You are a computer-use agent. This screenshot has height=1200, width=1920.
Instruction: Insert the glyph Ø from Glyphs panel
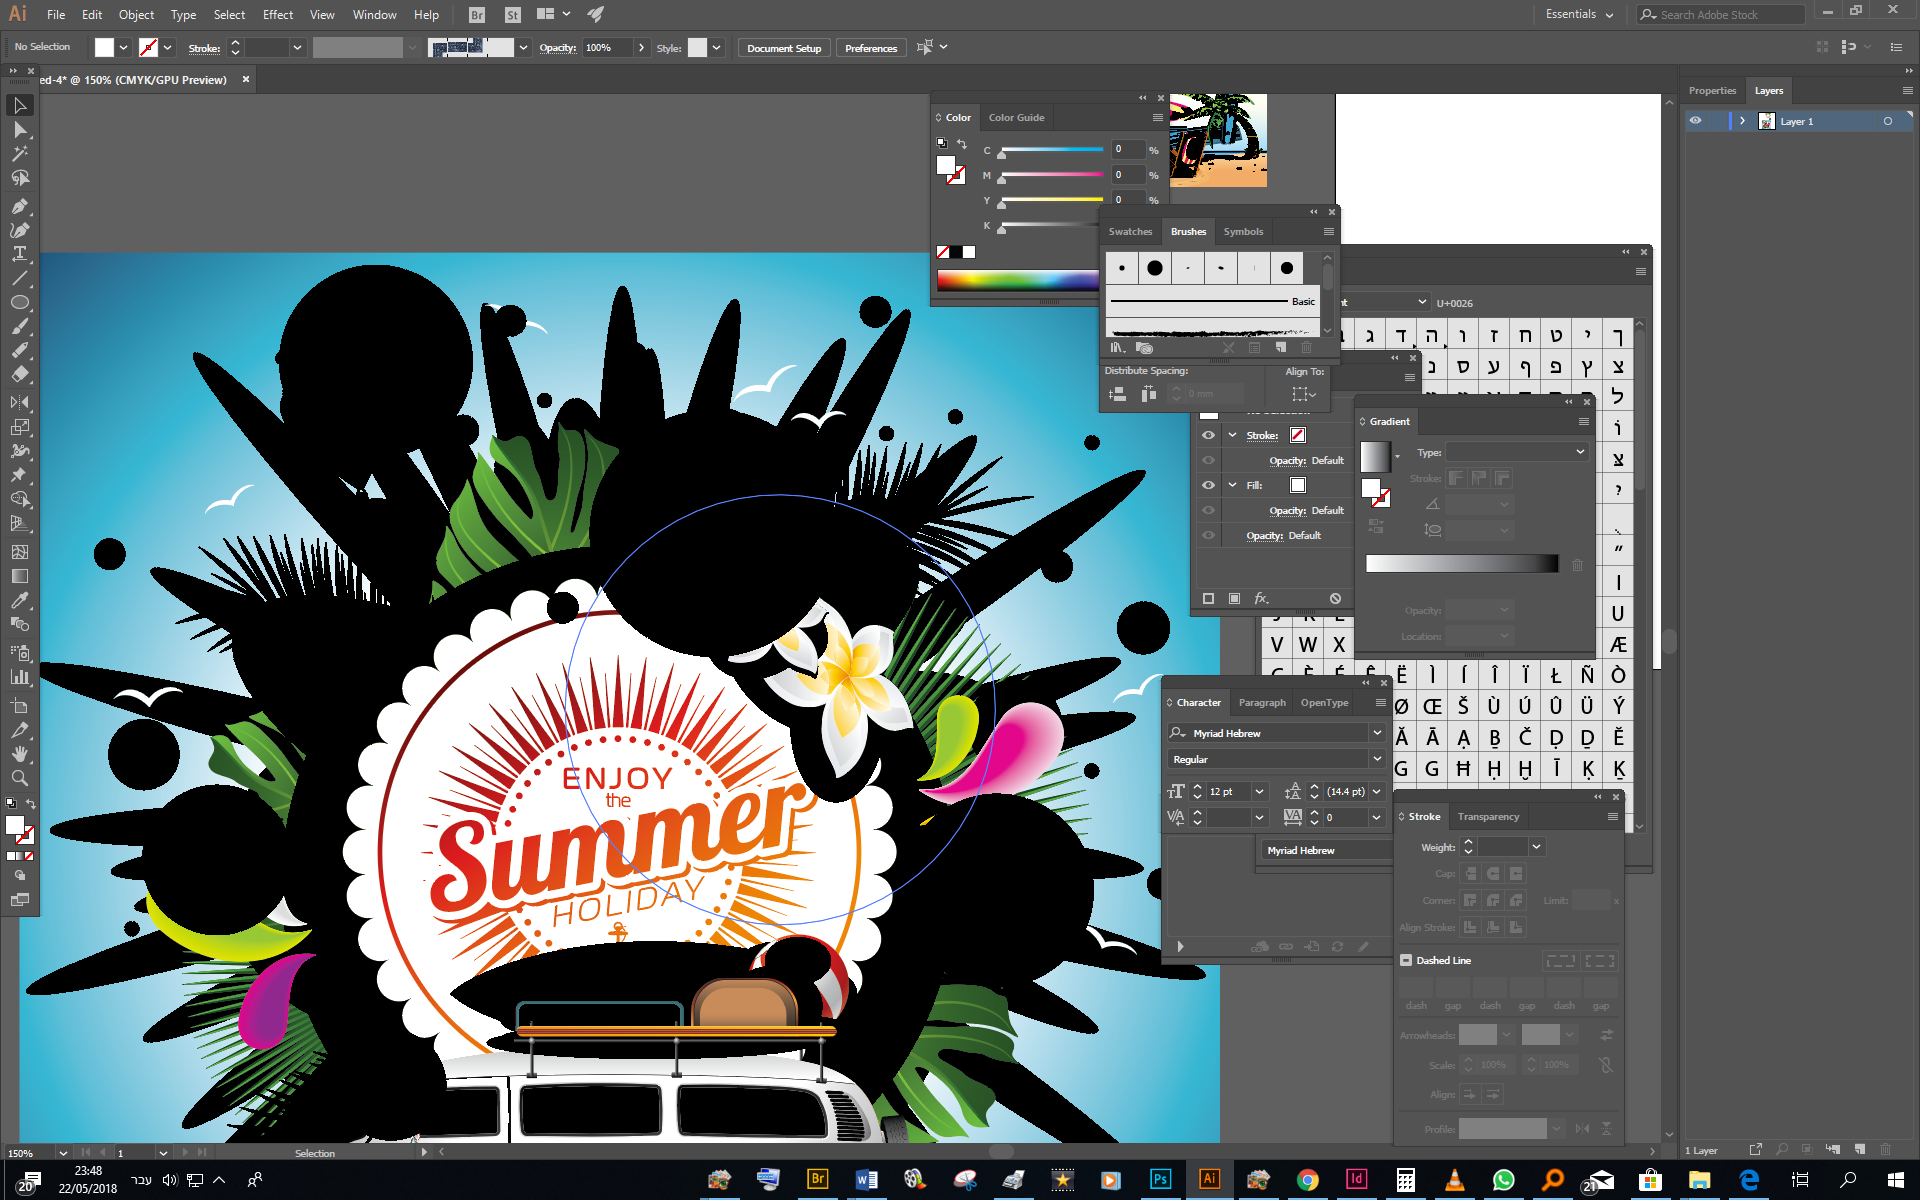[1401, 707]
